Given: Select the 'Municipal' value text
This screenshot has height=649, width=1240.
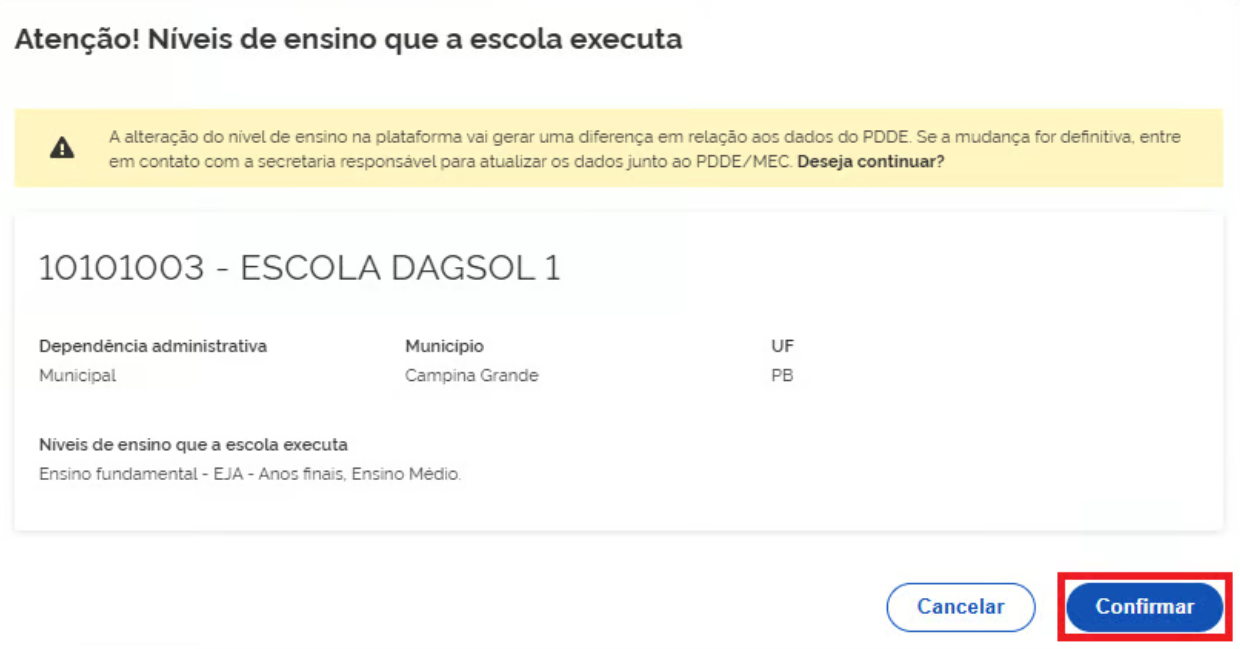Looking at the screenshot, I should 77,376.
